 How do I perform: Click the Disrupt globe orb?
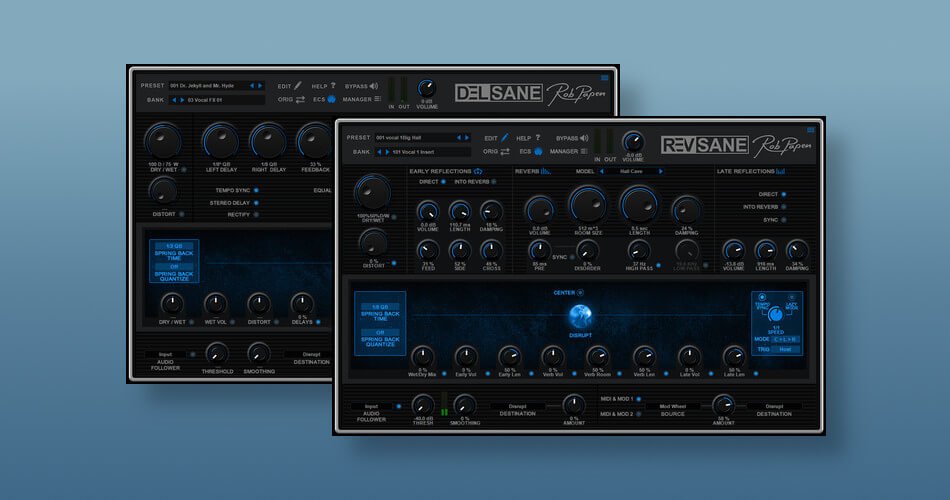tap(581, 316)
